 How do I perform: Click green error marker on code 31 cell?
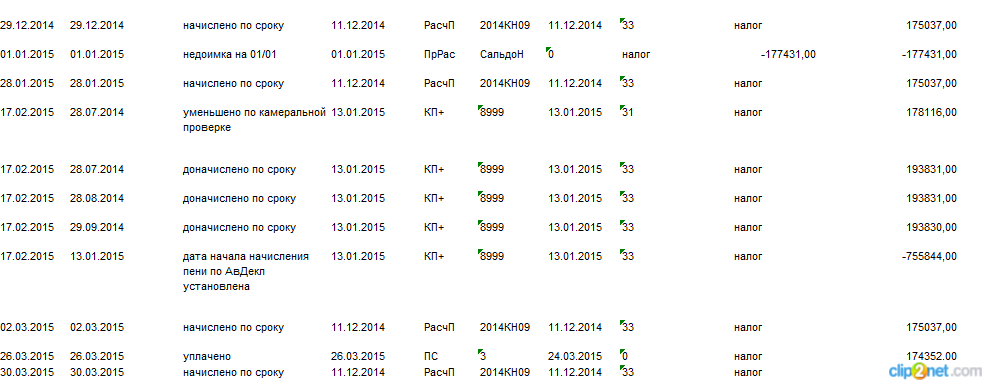(x=622, y=109)
